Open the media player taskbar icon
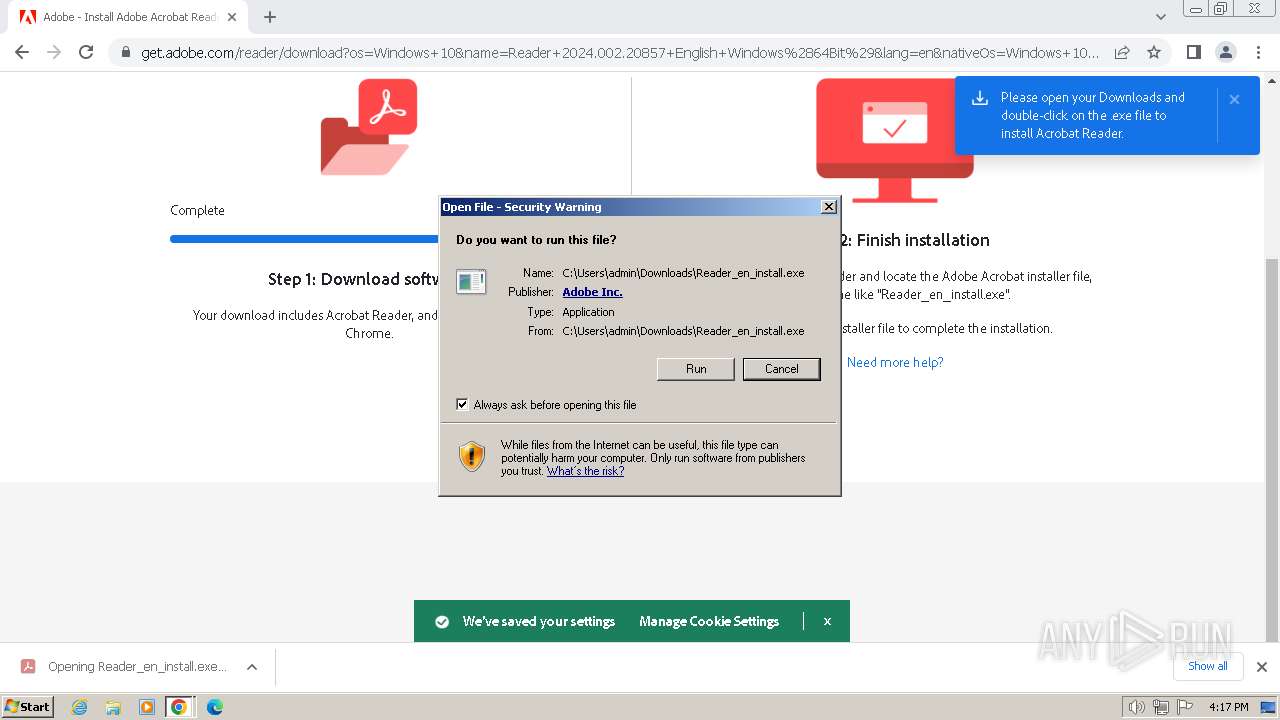The width and height of the screenshot is (1280, 720). pyautogui.click(x=147, y=707)
